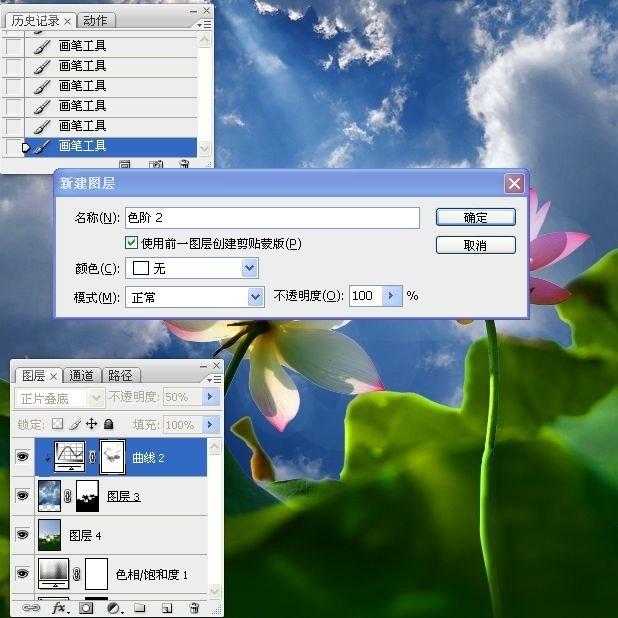618x618 pixels.
Task: Toggle history brush source box of highlighted state
Action: click(13, 147)
